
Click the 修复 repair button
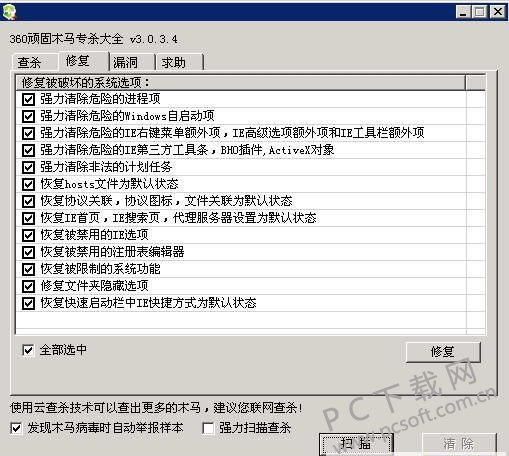pos(443,352)
